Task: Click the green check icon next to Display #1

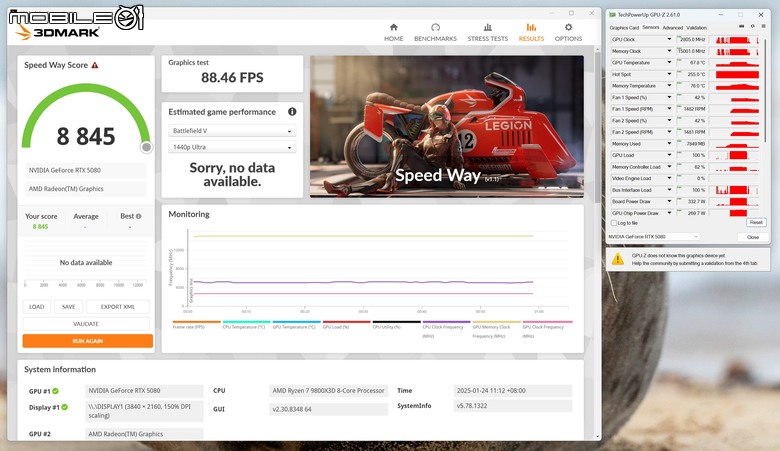Action: pyautogui.click(x=65, y=407)
